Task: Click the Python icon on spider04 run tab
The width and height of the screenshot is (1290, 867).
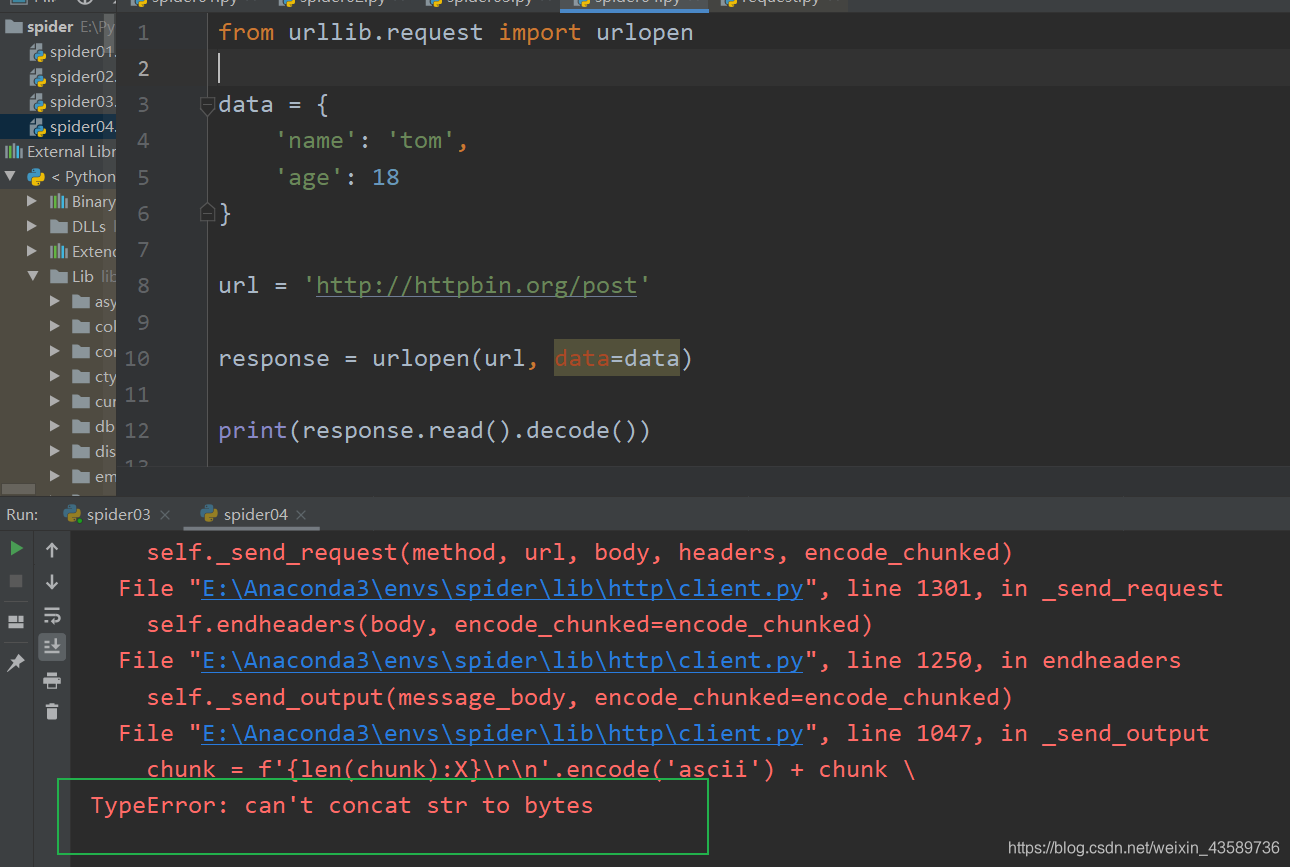Action: point(209,514)
